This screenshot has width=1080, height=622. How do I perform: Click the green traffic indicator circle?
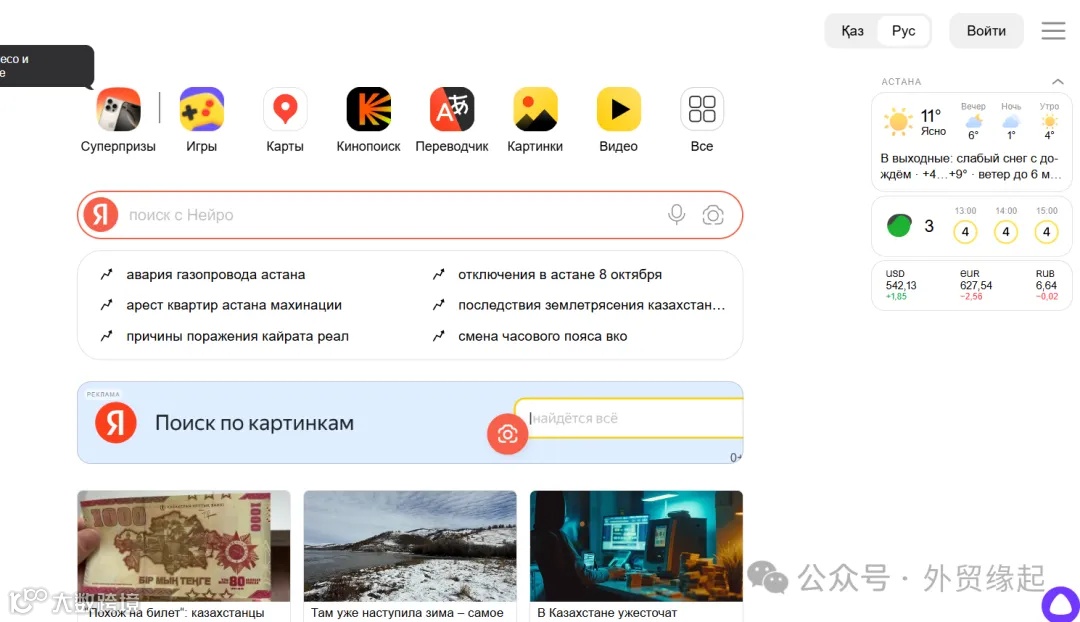[x=899, y=225]
